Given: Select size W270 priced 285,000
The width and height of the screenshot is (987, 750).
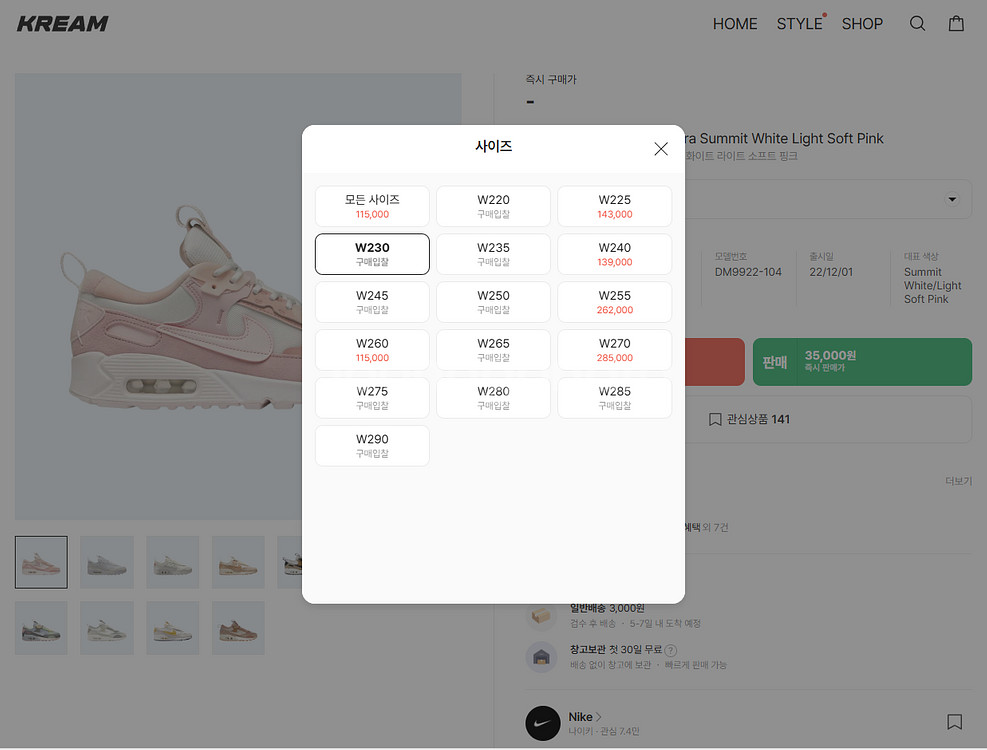Looking at the screenshot, I should point(614,350).
